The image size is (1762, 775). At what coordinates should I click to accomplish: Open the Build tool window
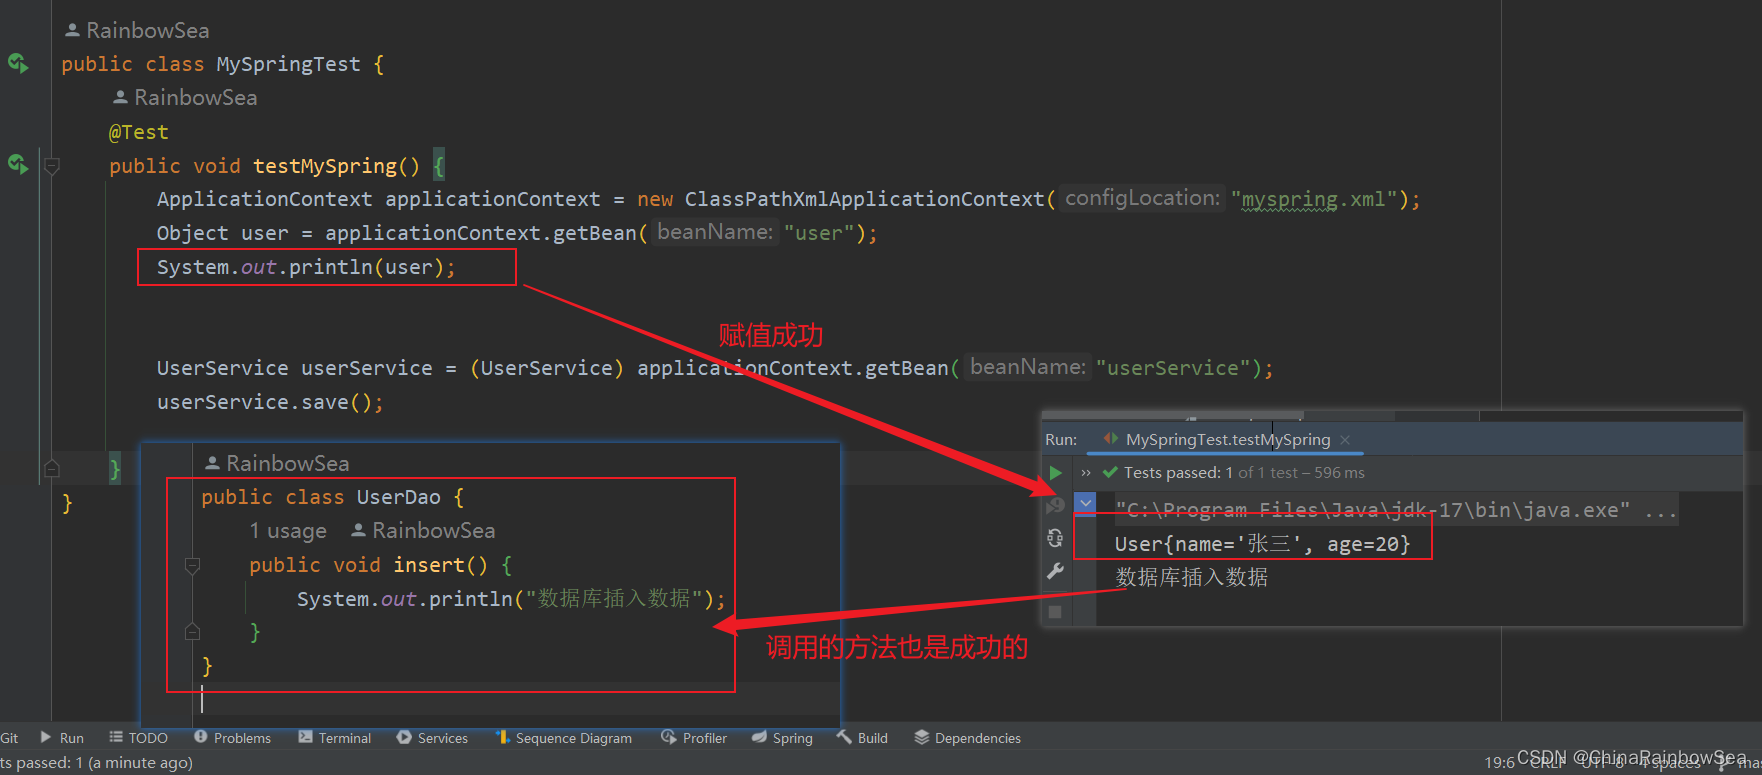click(862, 738)
